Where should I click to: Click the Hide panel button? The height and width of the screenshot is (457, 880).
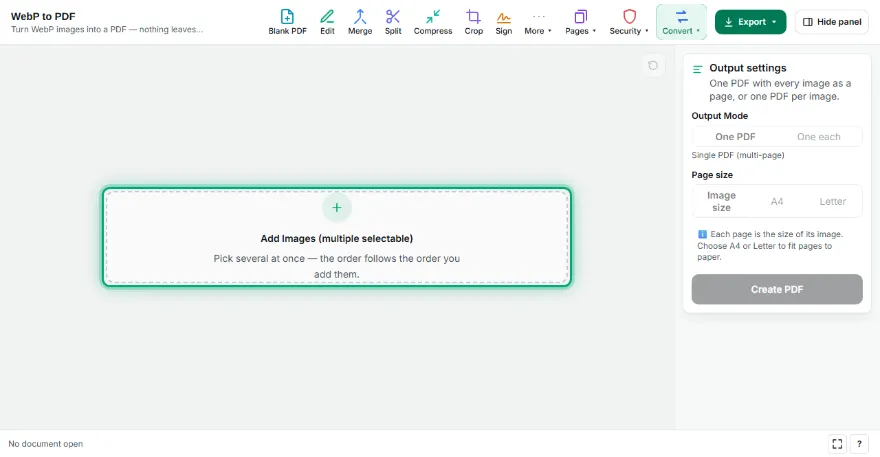tap(832, 22)
